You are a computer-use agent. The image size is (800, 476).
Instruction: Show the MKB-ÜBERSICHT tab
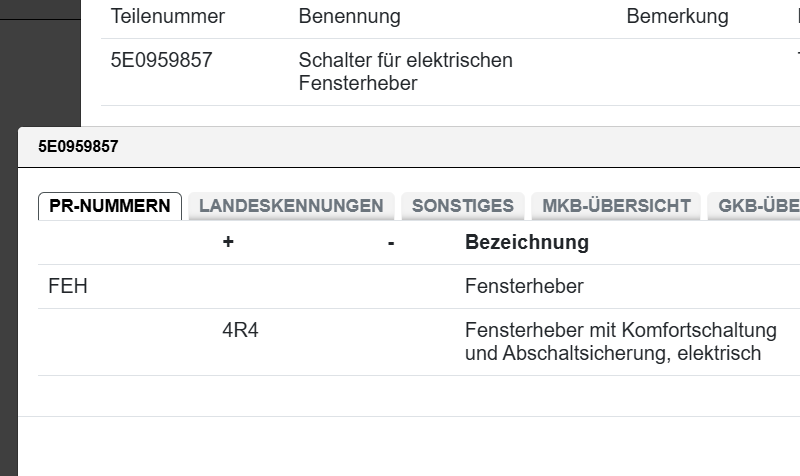(616, 206)
